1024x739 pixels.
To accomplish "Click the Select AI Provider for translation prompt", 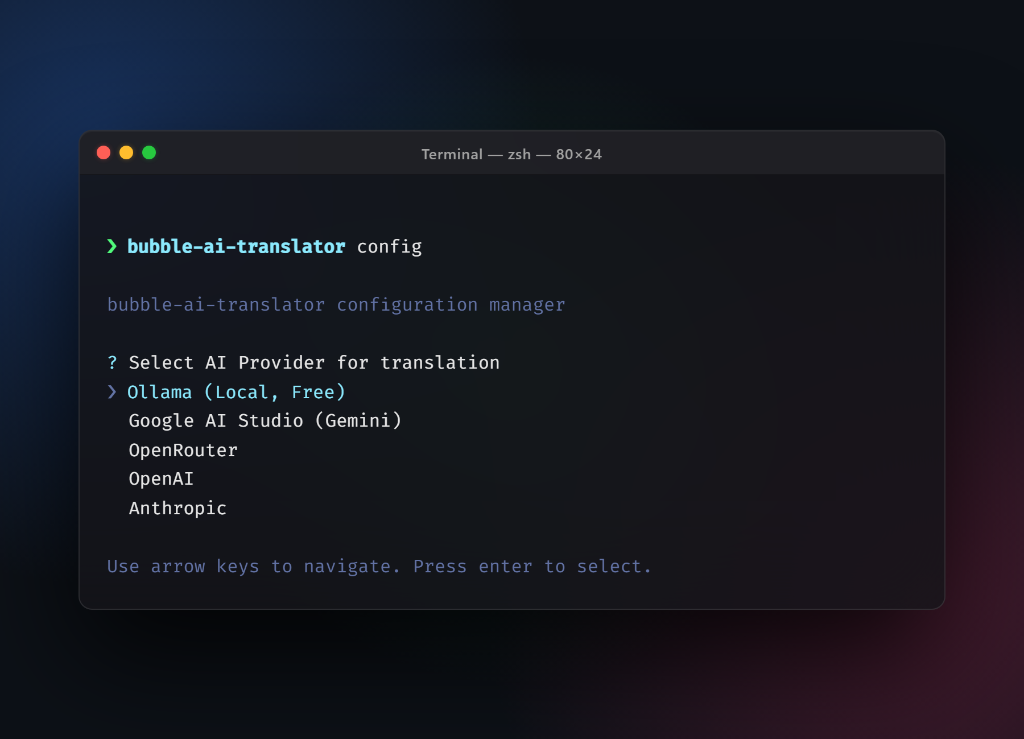I will 314,363.
